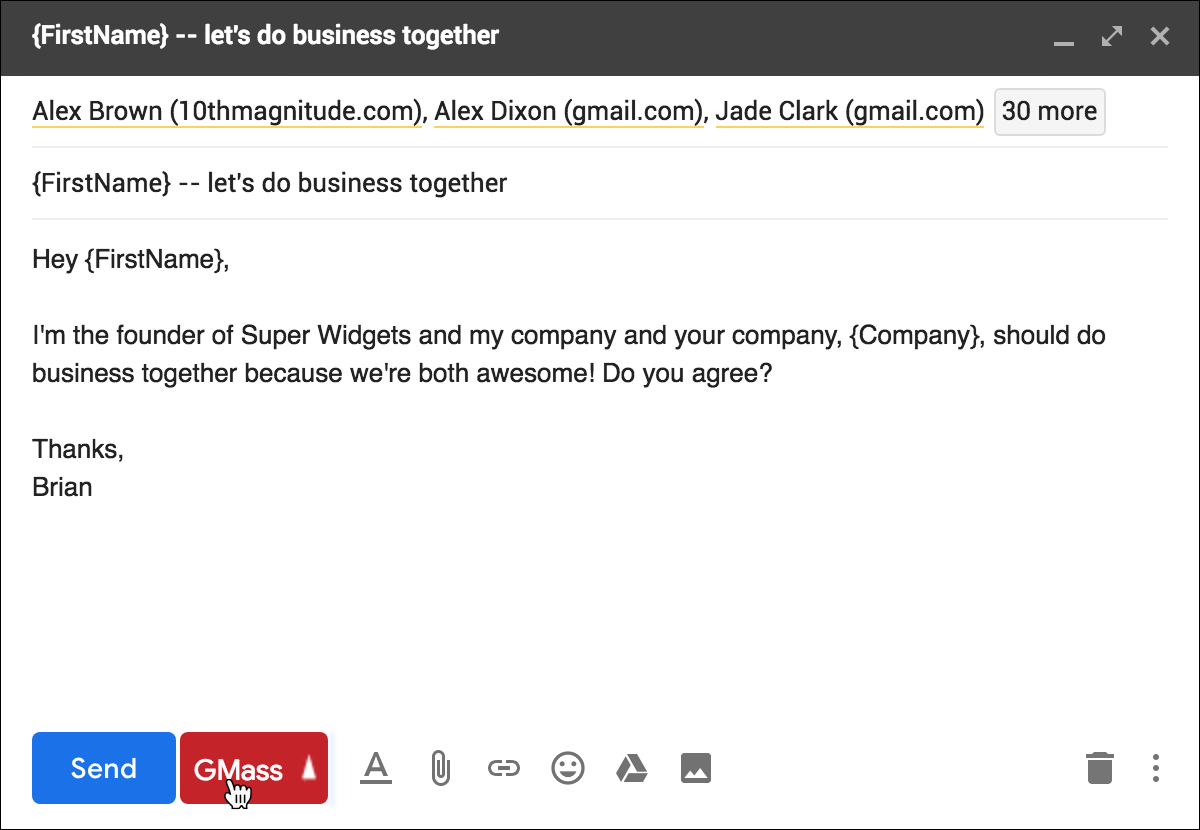Screen dimensions: 1200x830
Task: Select the Alex Brown recipient chip
Action: click(x=227, y=111)
